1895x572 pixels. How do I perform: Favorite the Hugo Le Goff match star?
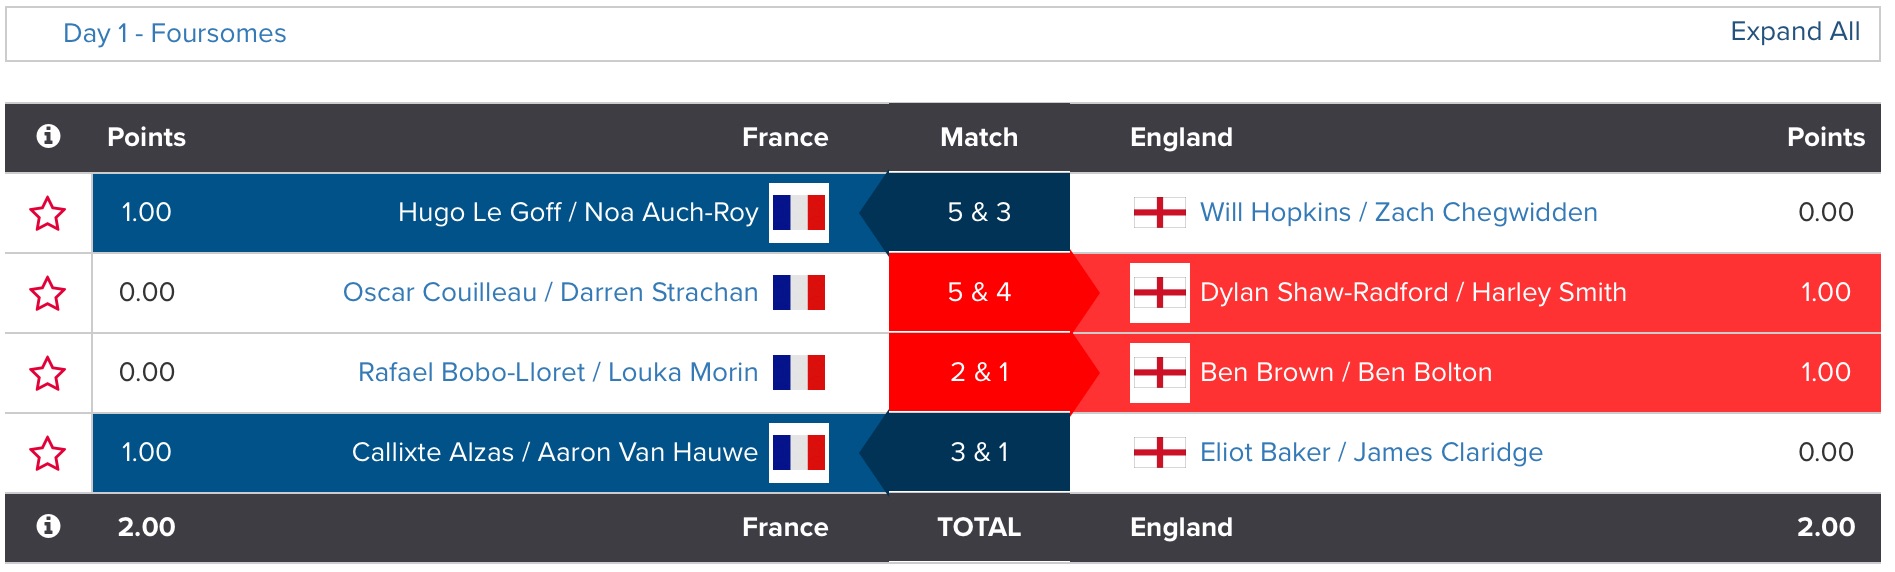tap(48, 213)
